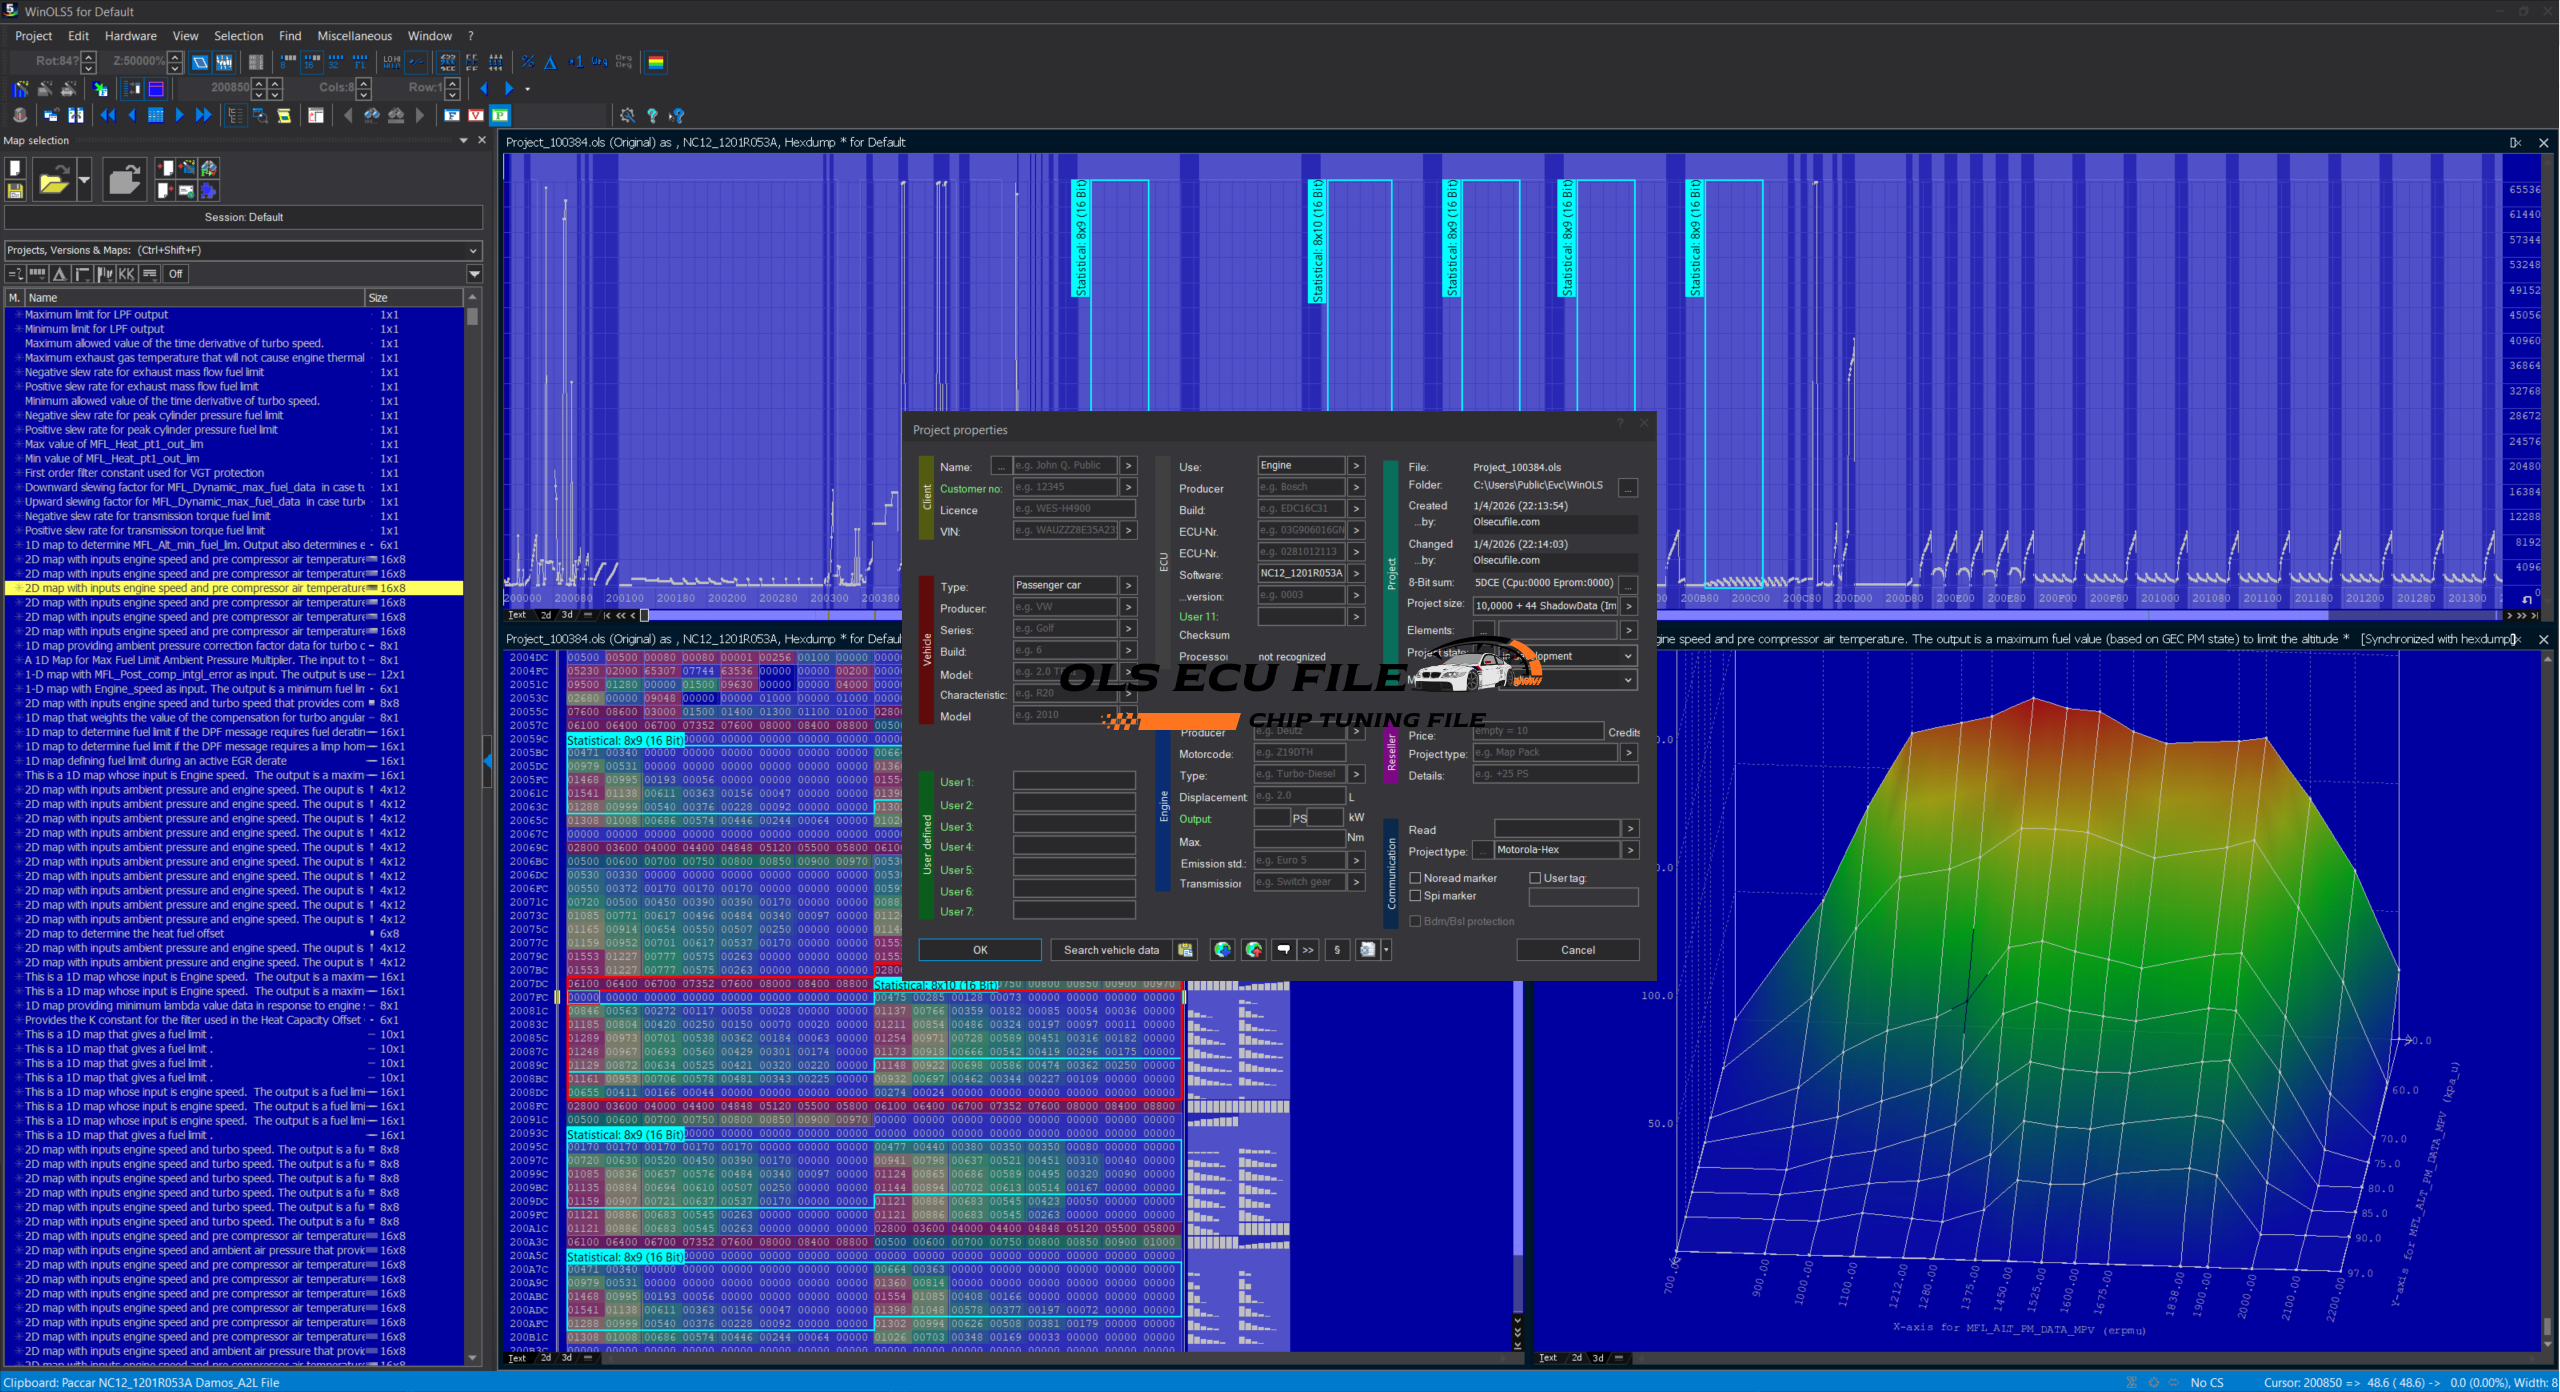
Task: Click the paragraph symbol button in dialog
Action: [x=1337, y=950]
